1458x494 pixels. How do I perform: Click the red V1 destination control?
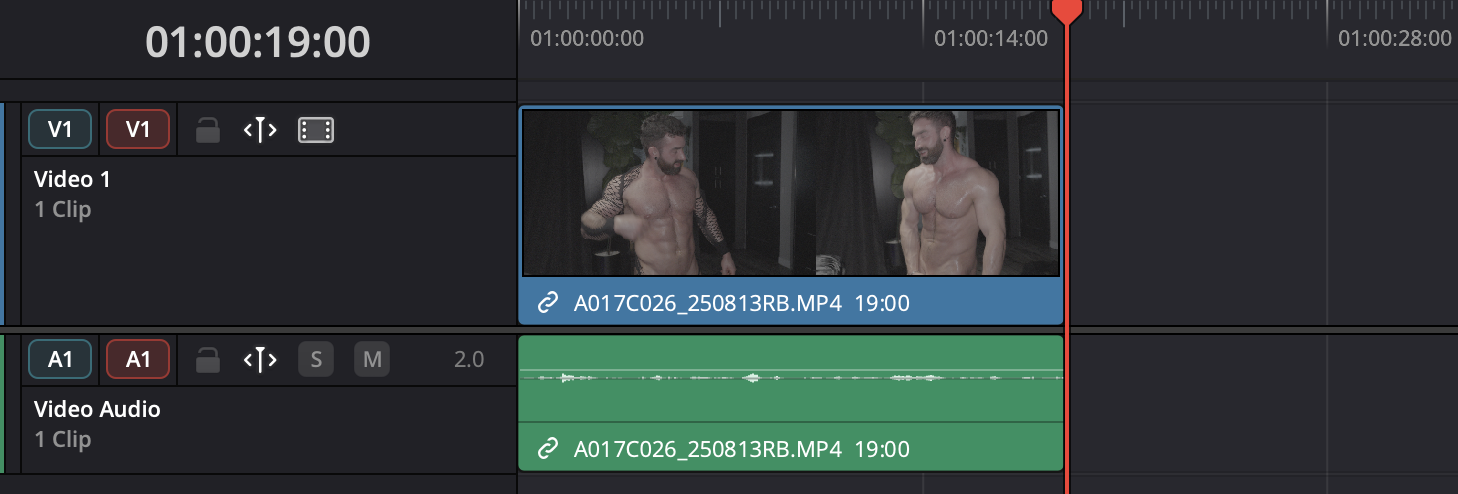tap(138, 129)
